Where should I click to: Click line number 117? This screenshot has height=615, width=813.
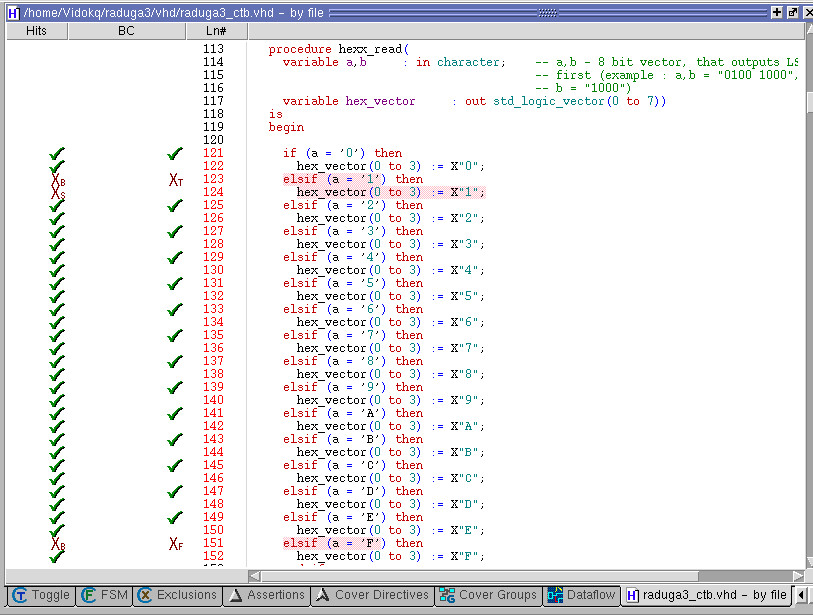pos(213,101)
